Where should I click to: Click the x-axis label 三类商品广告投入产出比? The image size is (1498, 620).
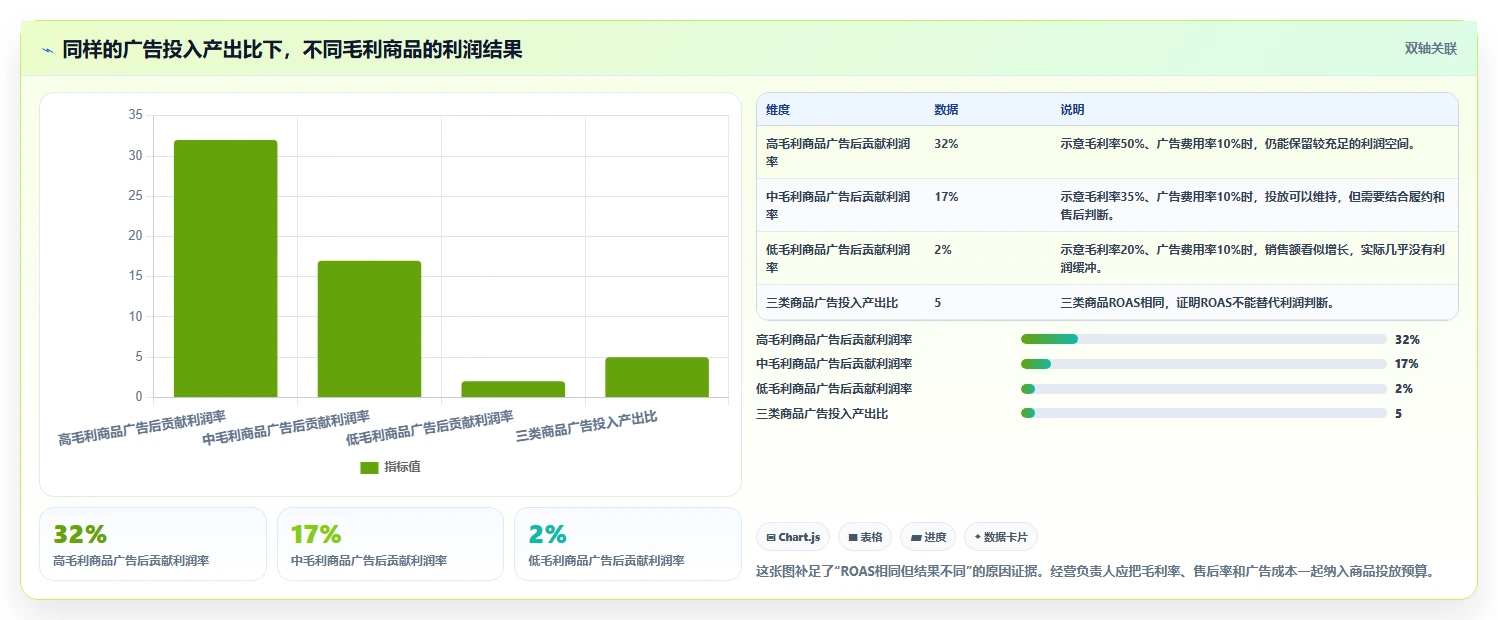click(586, 428)
